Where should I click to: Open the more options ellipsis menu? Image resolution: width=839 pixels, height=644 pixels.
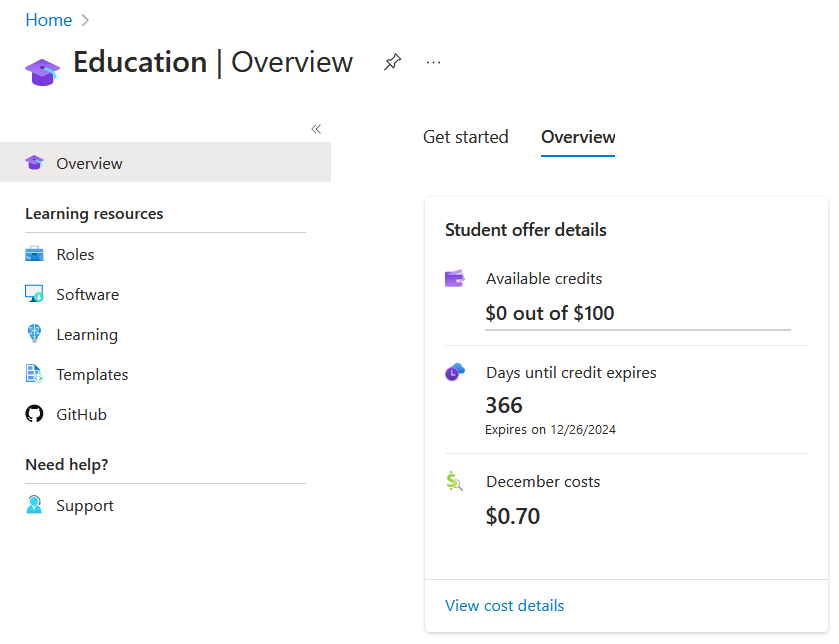(433, 62)
